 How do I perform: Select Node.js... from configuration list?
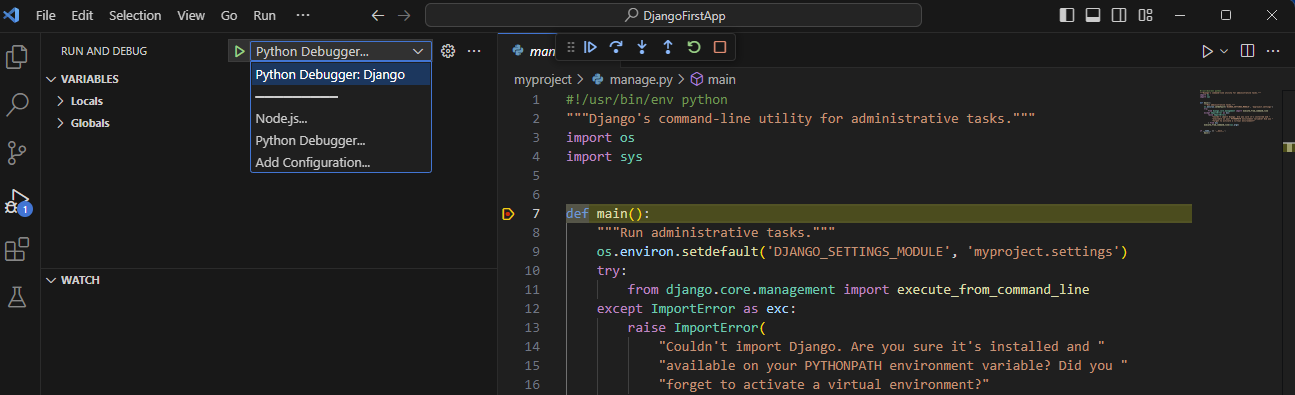point(341,119)
